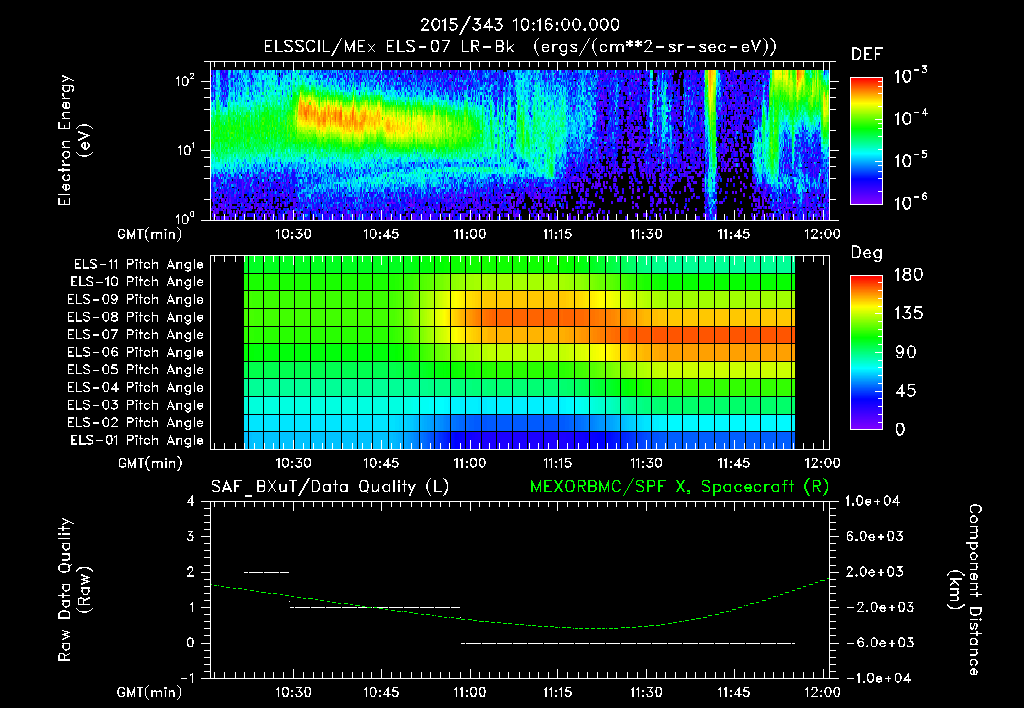Click the white data quality line segment at level 0
The width and height of the screenshot is (1024, 708).
(x=628, y=643)
